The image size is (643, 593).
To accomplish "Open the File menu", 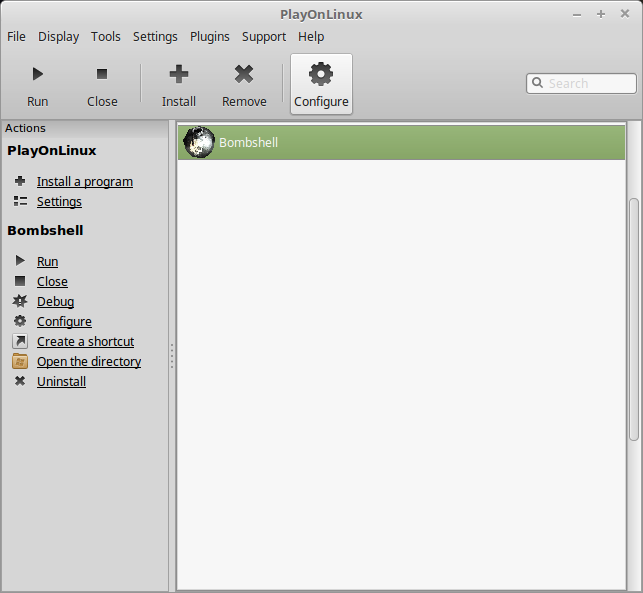I will [x=16, y=36].
